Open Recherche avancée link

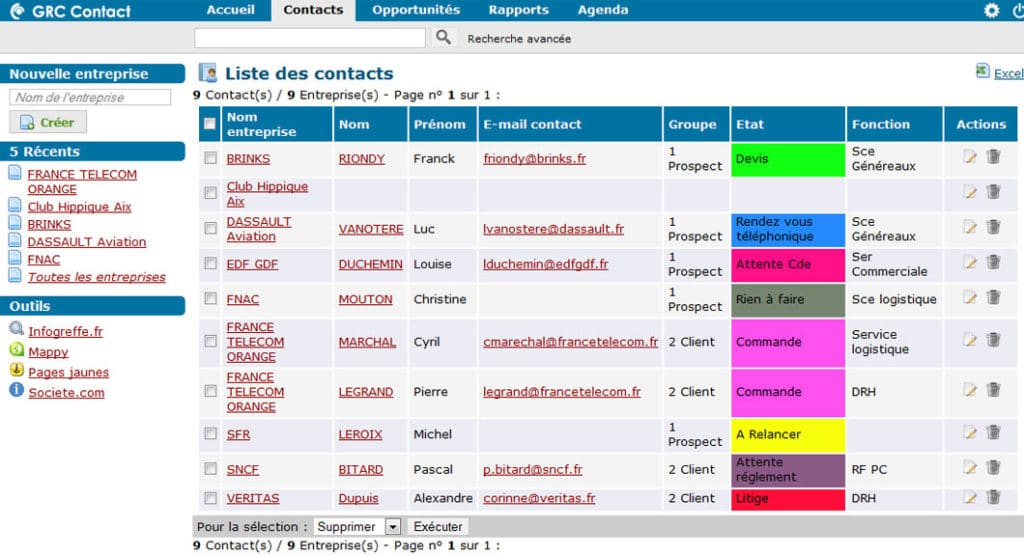coord(519,39)
